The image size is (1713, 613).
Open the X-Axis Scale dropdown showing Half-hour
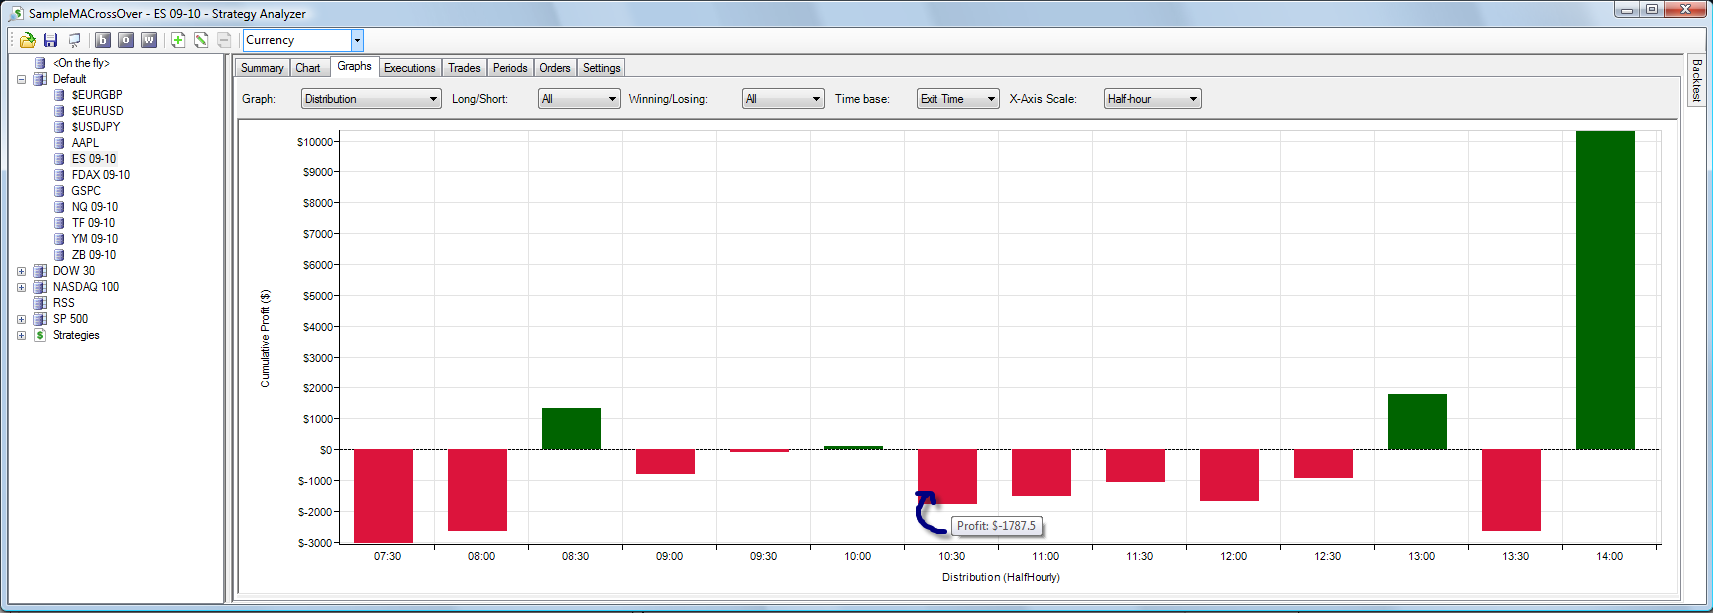pos(1153,99)
